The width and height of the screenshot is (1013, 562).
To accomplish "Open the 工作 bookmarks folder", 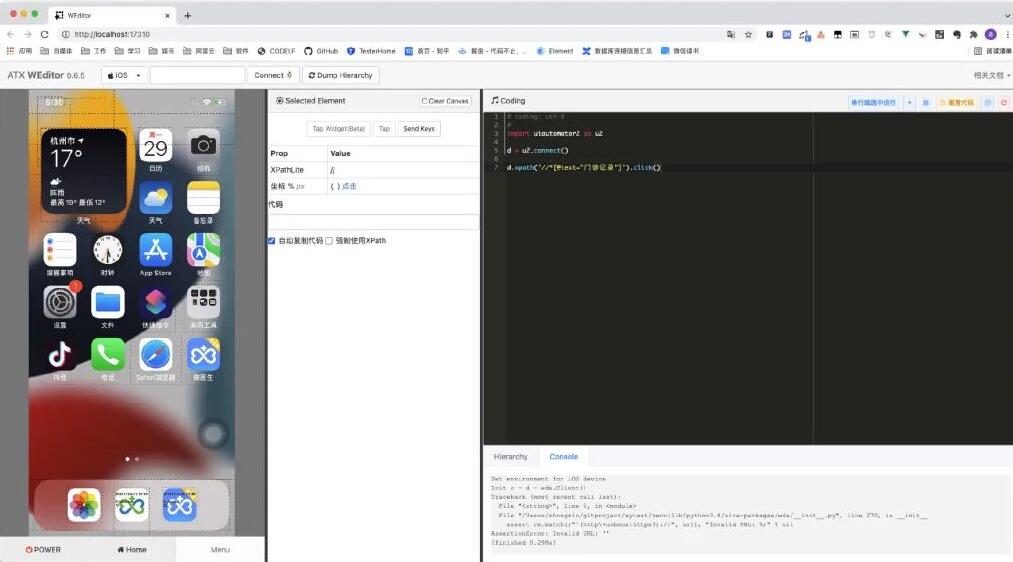I will (x=94, y=51).
